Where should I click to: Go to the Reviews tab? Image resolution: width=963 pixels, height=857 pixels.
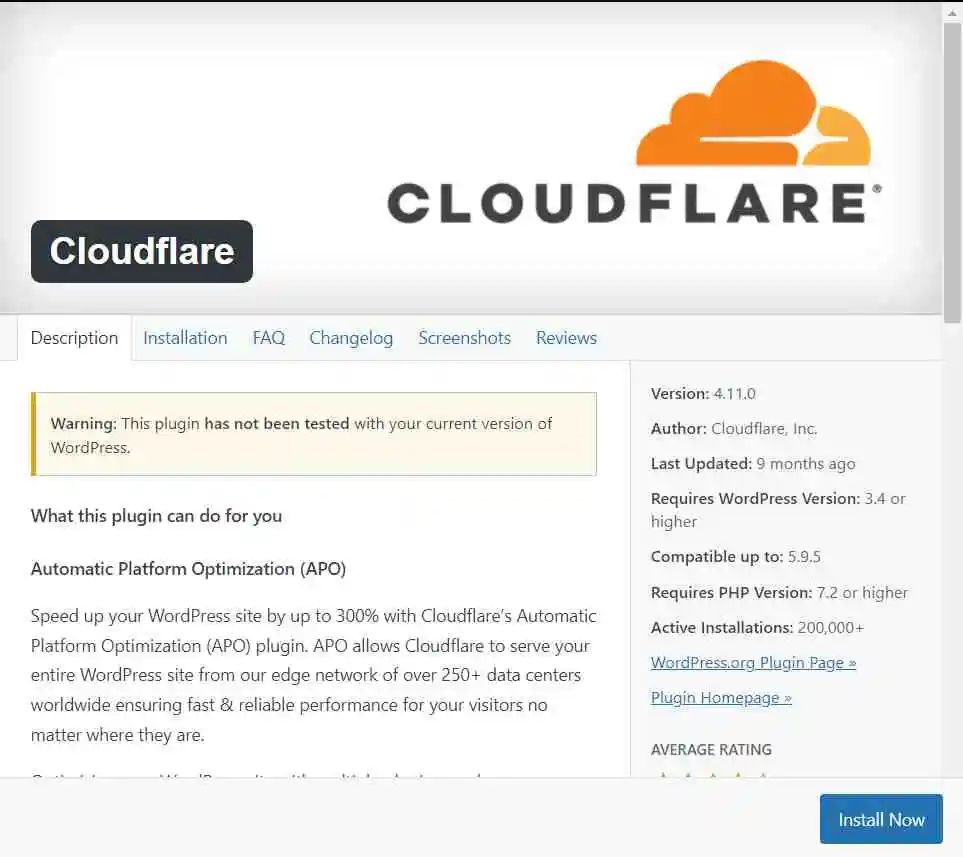pos(566,338)
